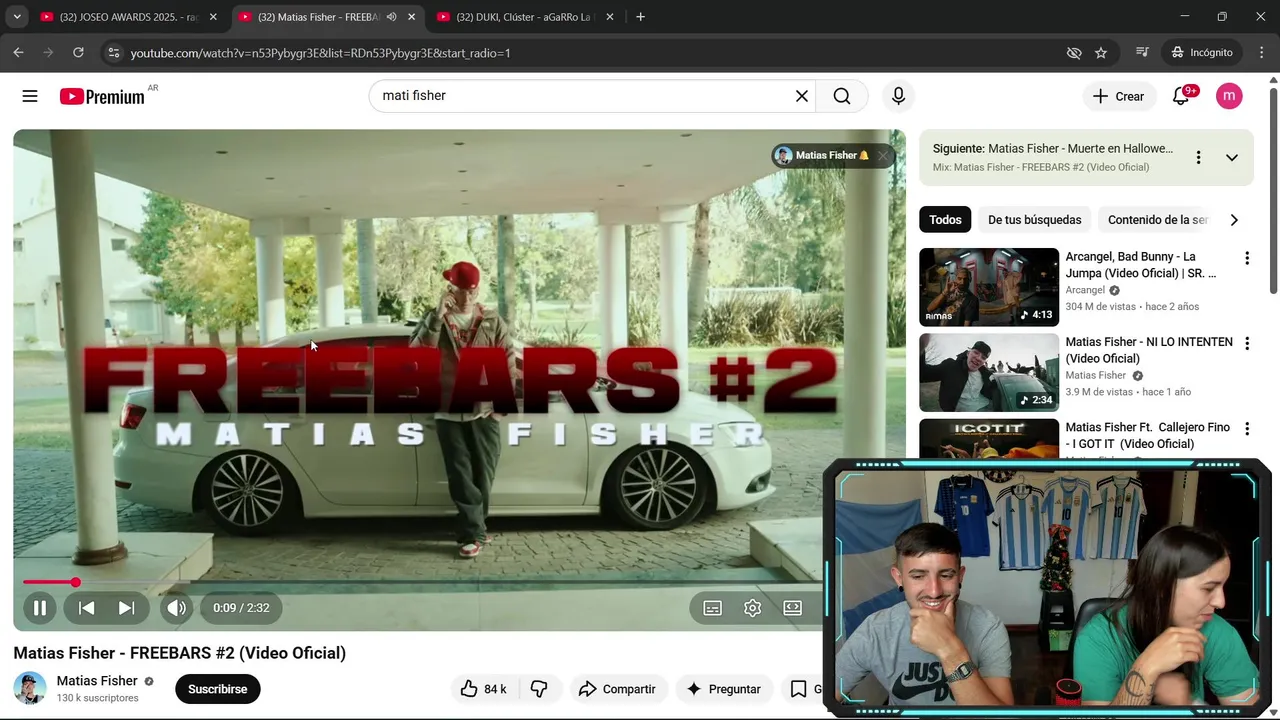Image resolution: width=1280 pixels, height=720 pixels.
Task: Open options for La Jumpa video
Action: point(1247,258)
